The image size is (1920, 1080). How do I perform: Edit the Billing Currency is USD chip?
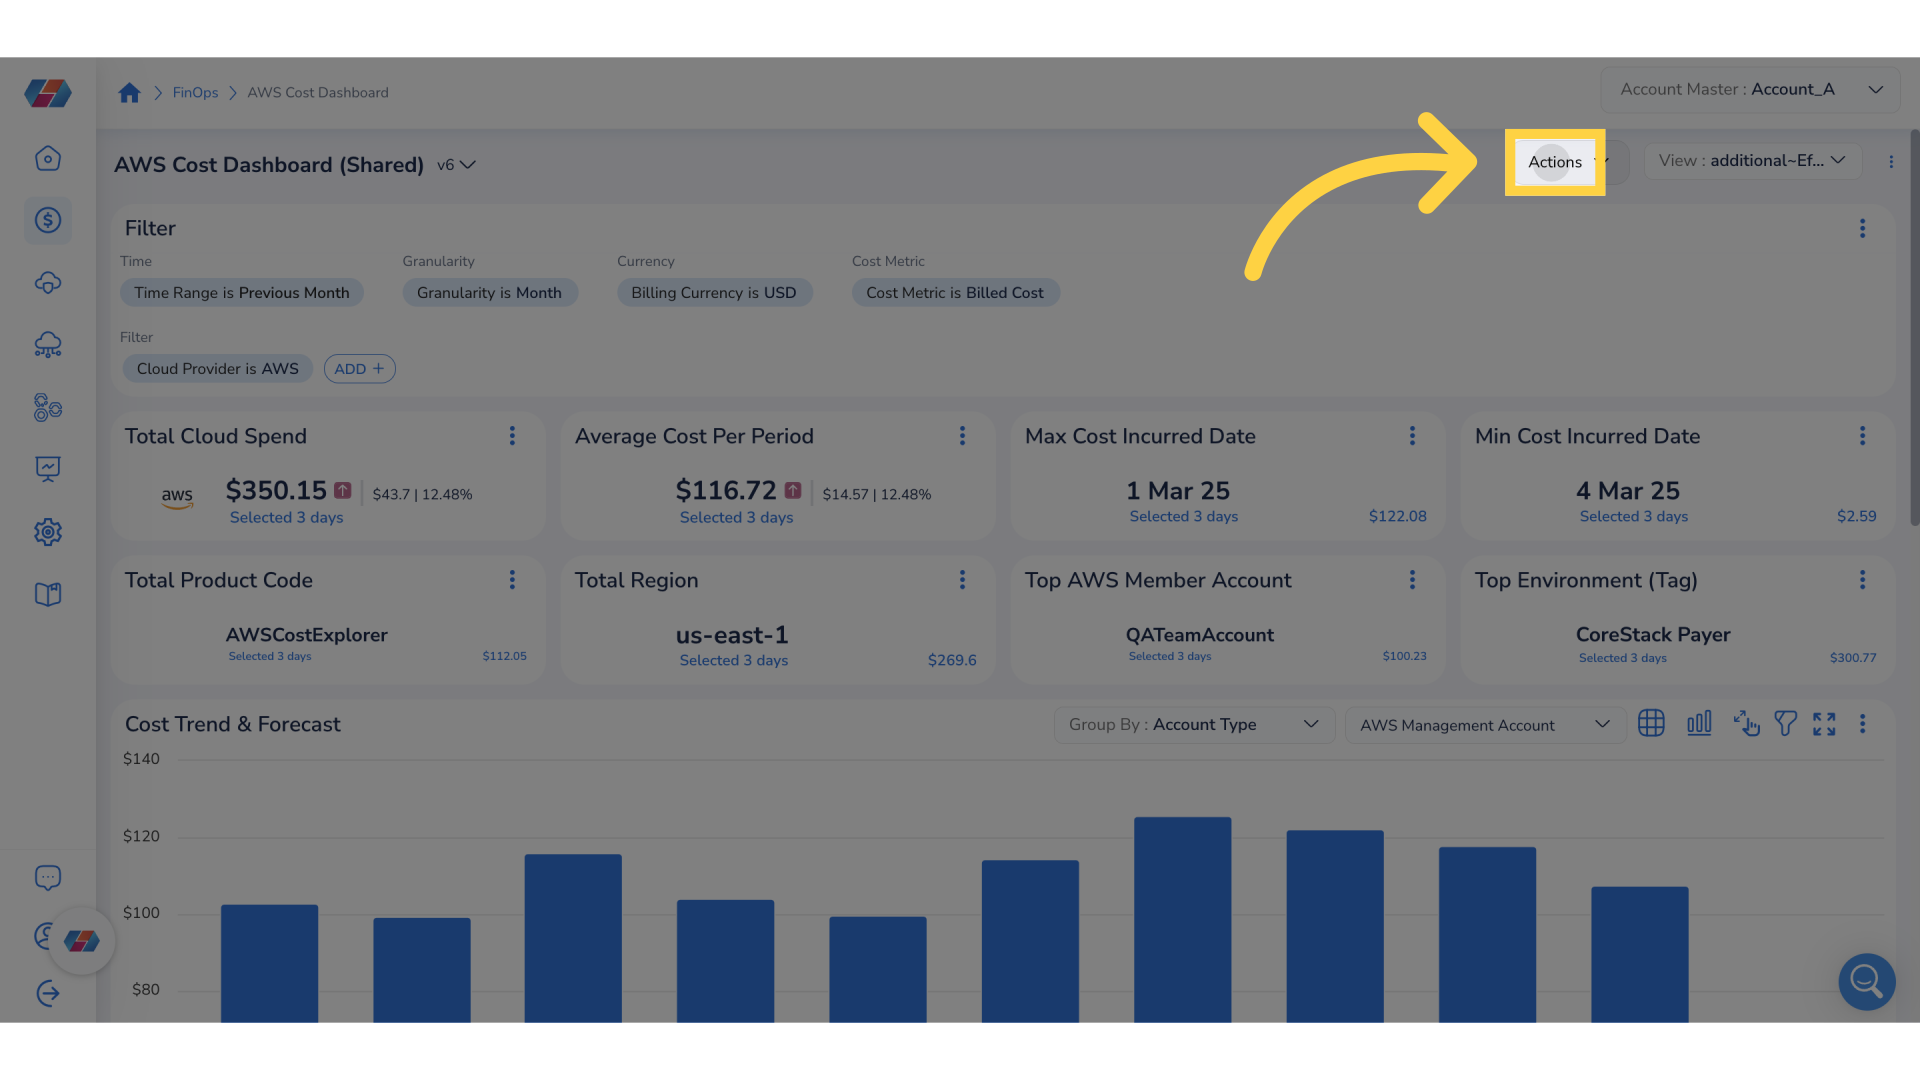coord(714,292)
